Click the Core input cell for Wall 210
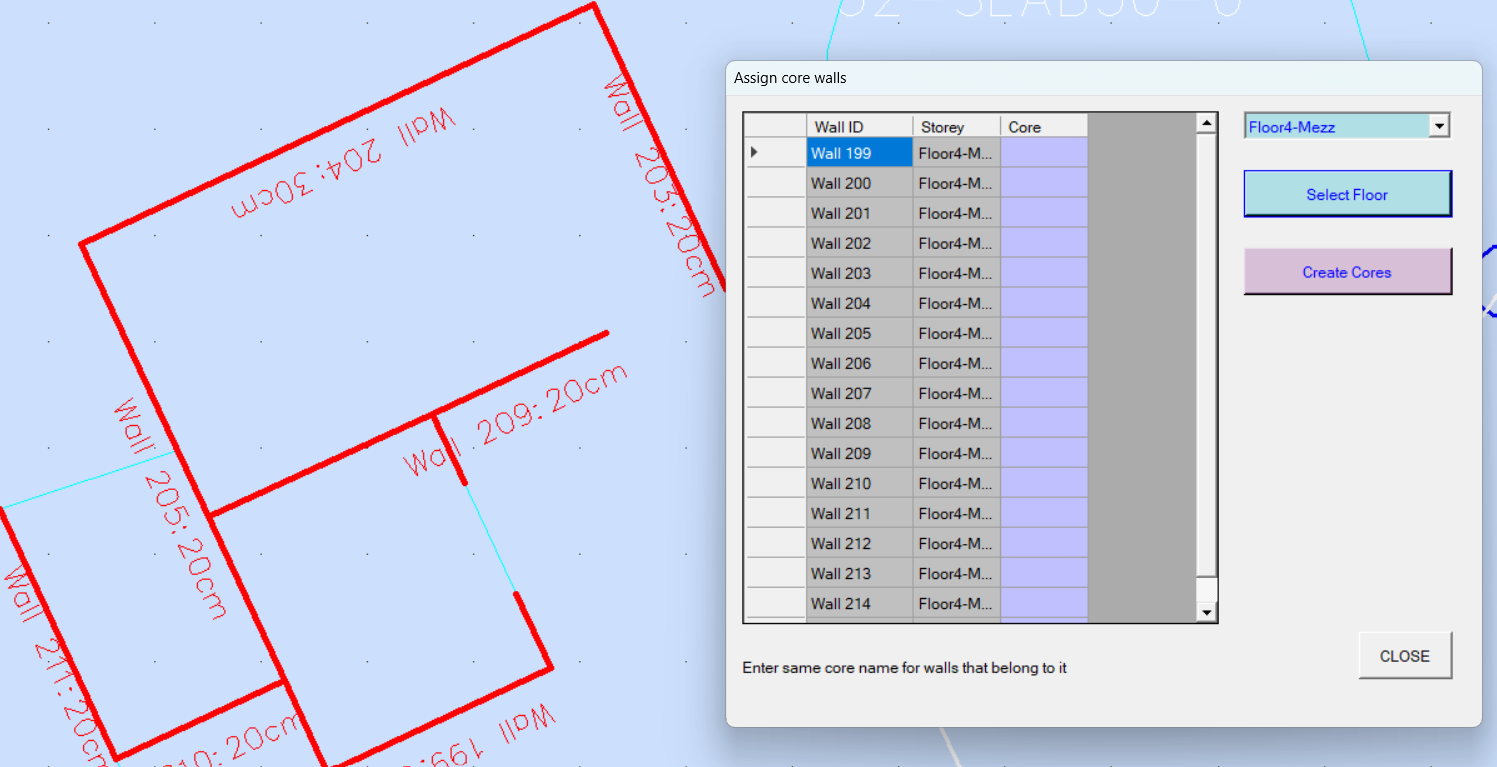Image resolution: width=1497 pixels, height=767 pixels. tap(1044, 483)
